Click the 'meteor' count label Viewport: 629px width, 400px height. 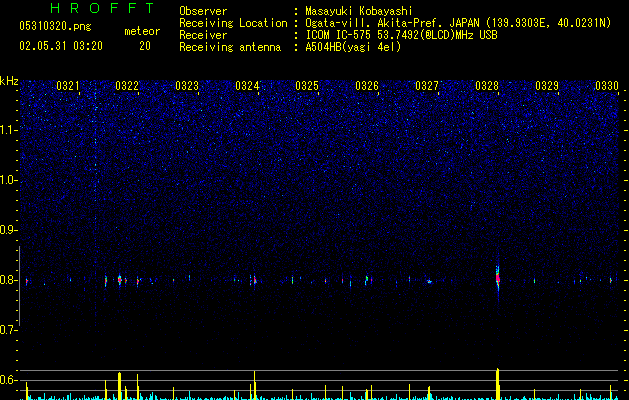142,31
